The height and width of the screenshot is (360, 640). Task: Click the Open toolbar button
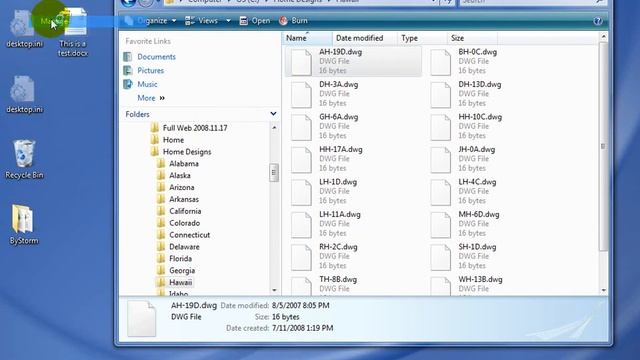pyautogui.click(x=255, y=20)
